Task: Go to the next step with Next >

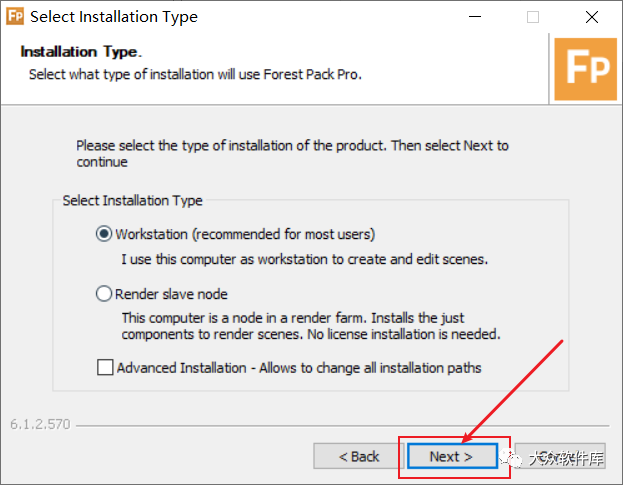Action: (x=452, y=456)
